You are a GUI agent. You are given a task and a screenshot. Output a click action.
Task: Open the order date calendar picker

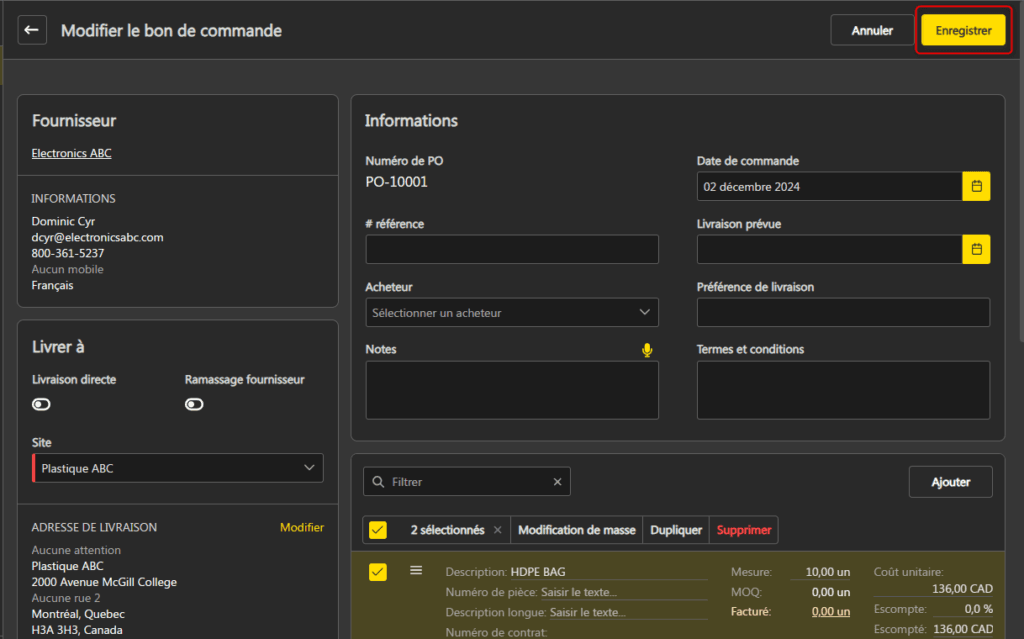(x=976, y=187)
